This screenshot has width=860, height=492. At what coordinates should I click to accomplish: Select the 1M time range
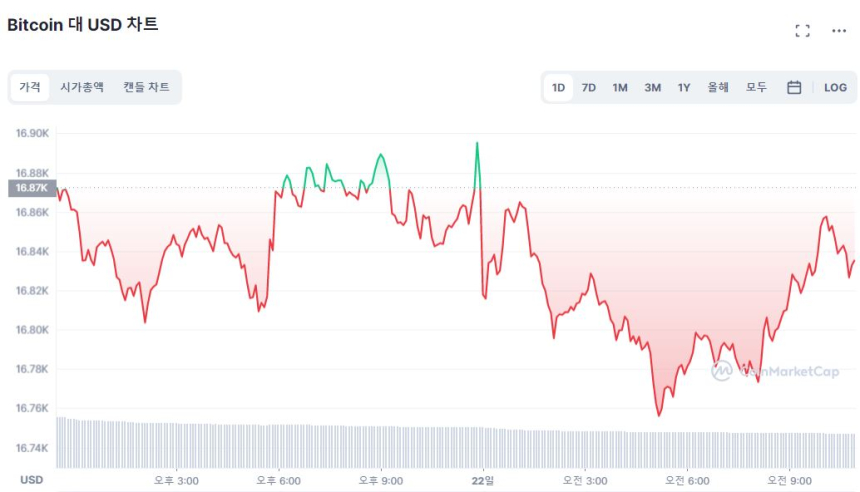[620, 88]
